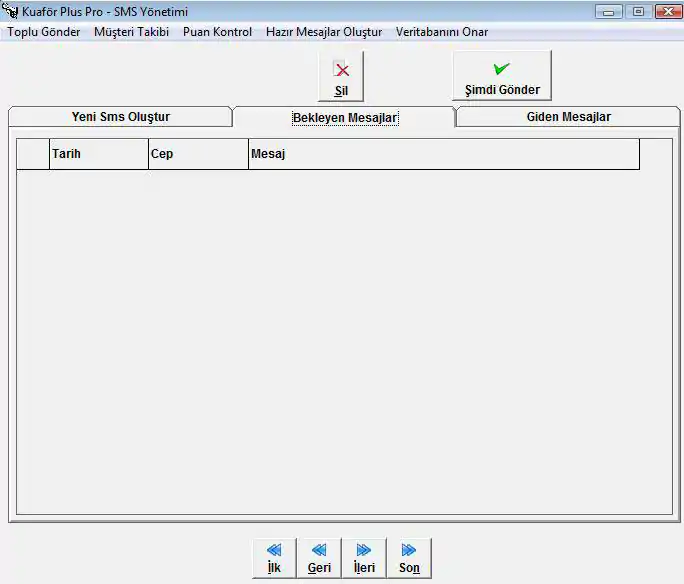The height and width of the screenshot is (584, 684).
Task: Click the Kuaför Plus Pro title bar icon
Action: (11, 12)
